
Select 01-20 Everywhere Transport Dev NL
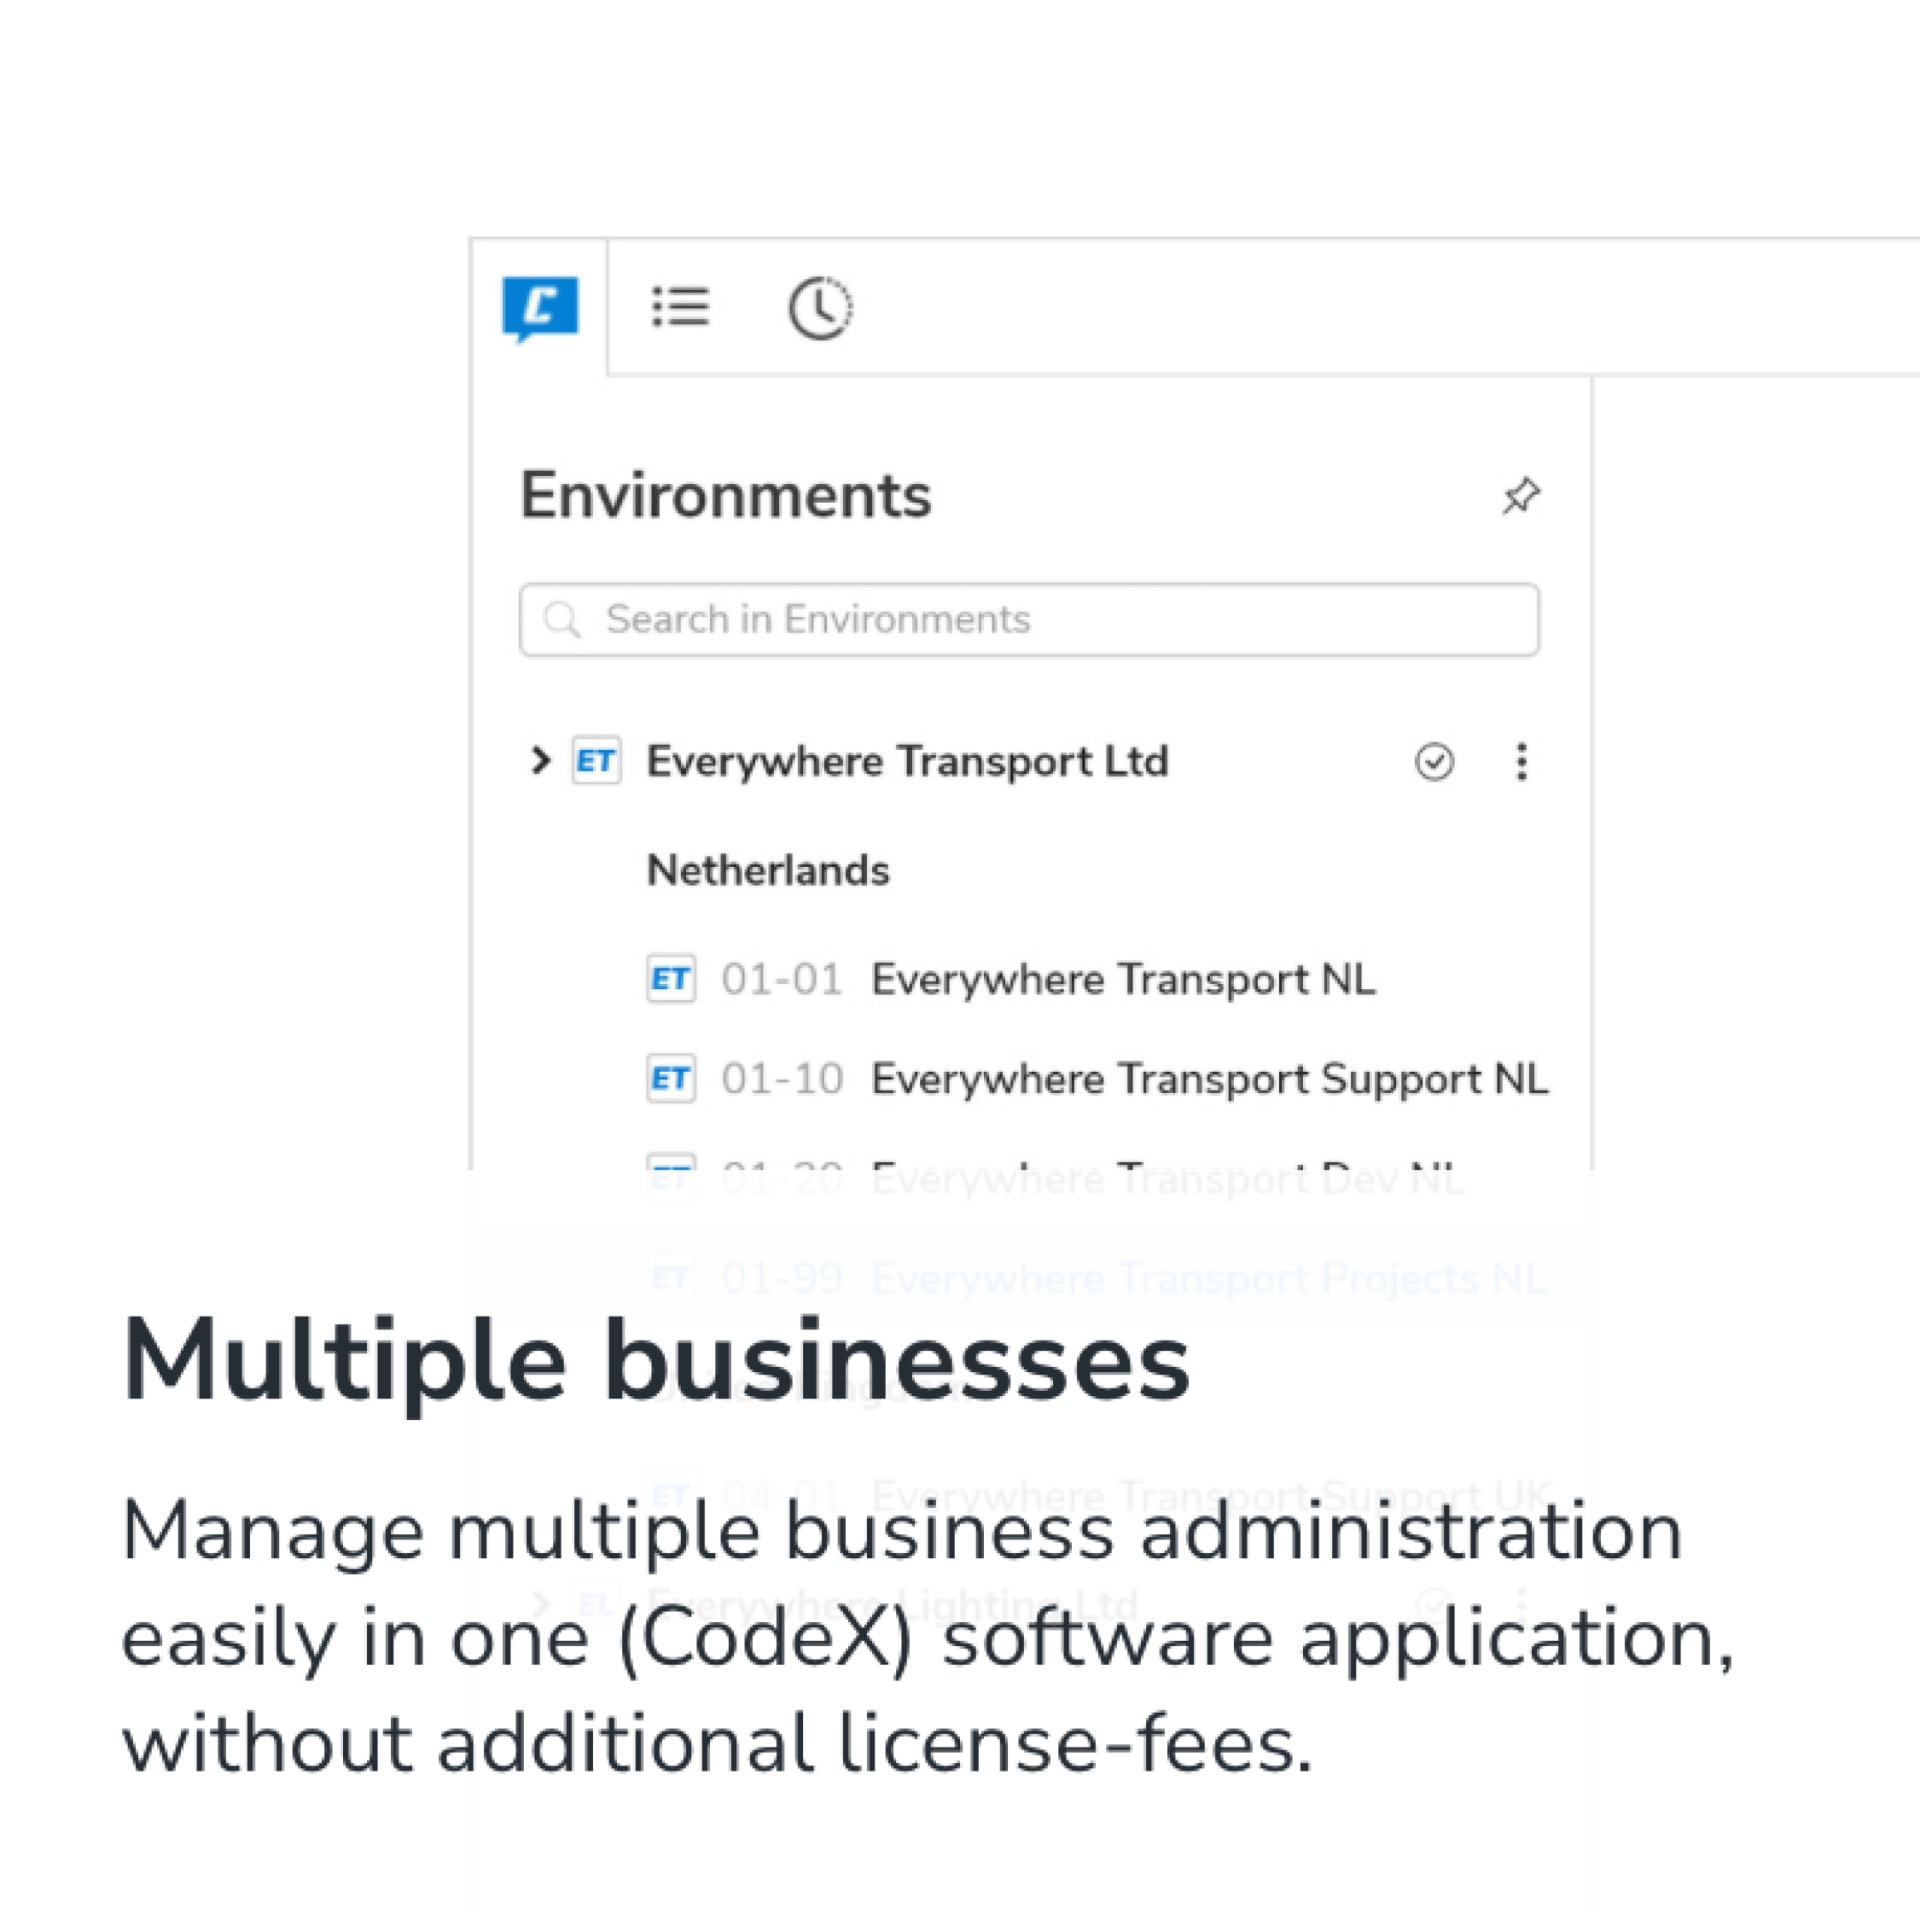click(1092, 1178)
